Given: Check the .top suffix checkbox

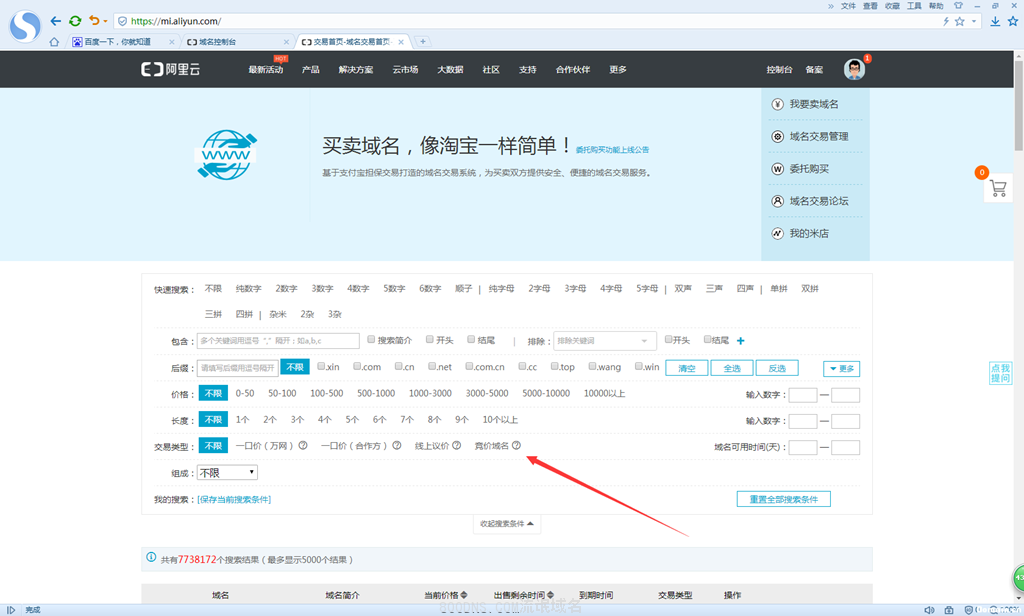Looking at the screenshot, I should (x=554, y=366).
